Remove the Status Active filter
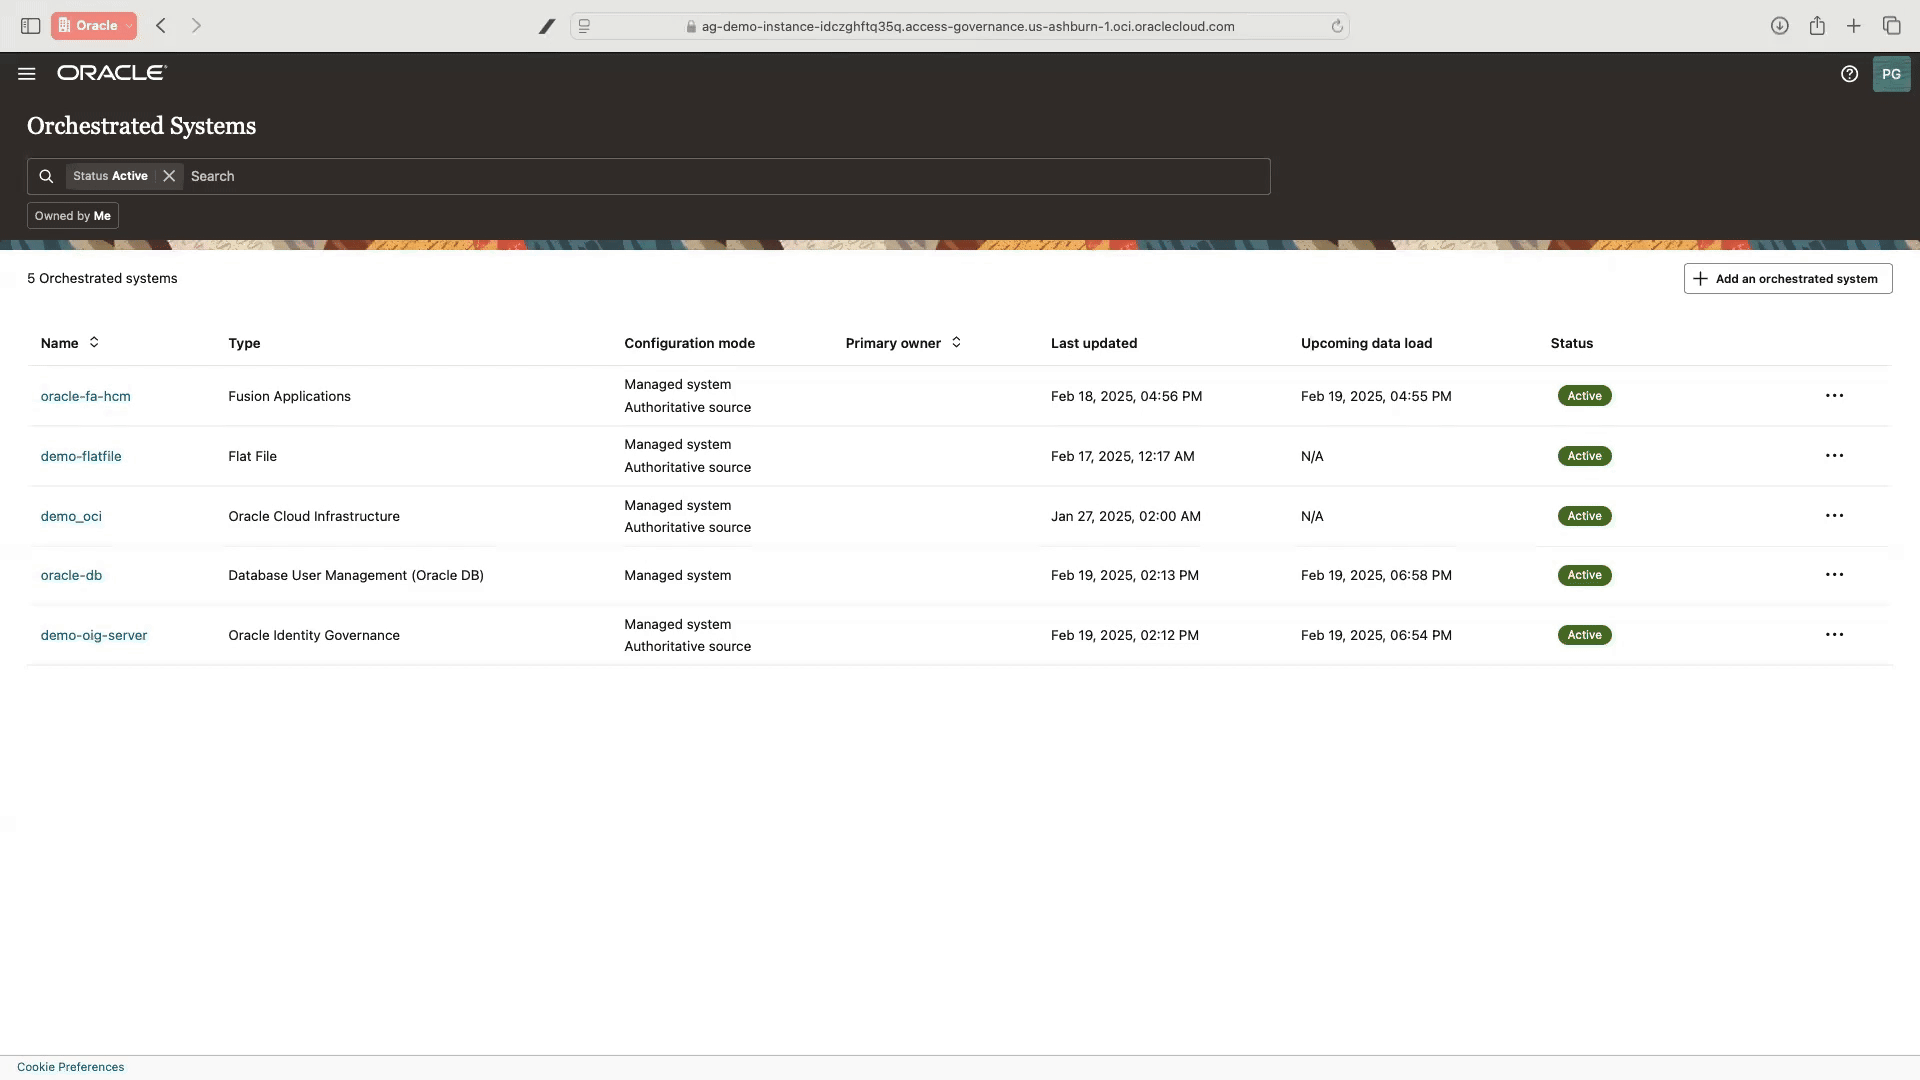Viewport: 1920px width, 1080px height. point(168,176)
